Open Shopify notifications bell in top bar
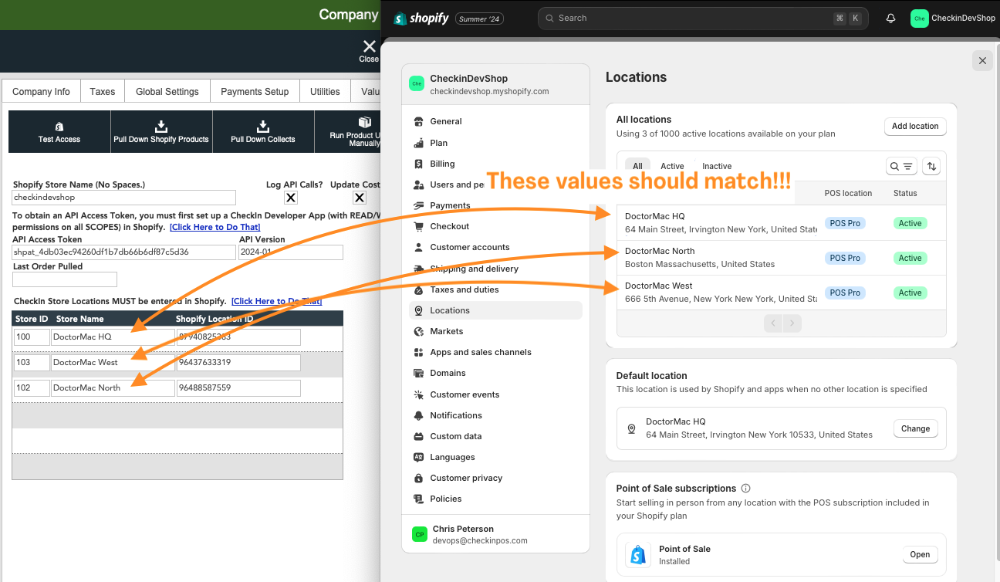The image size is (1000, 582). (890, 18)
